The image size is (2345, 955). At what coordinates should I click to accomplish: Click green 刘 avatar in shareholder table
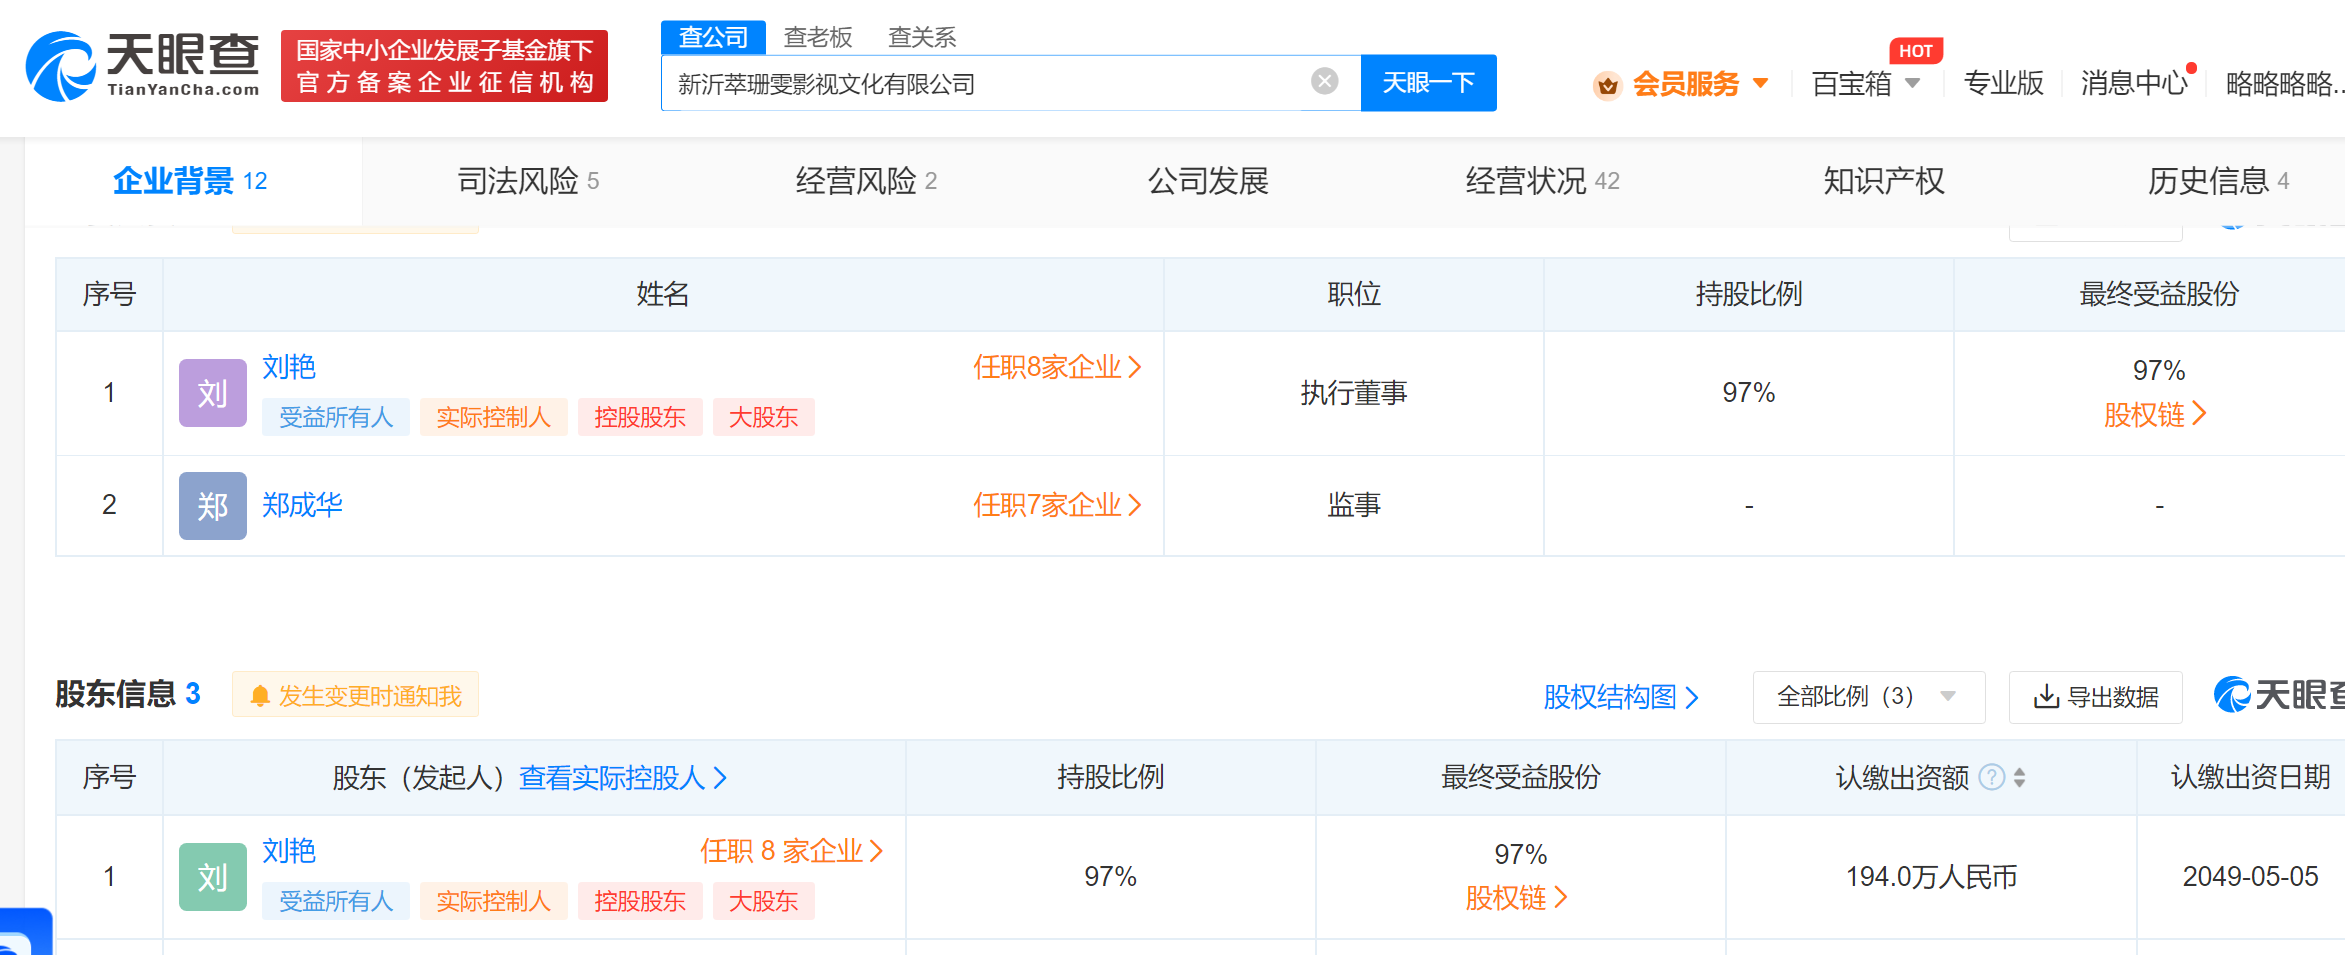pyautogui.click(x=213, y=877)
